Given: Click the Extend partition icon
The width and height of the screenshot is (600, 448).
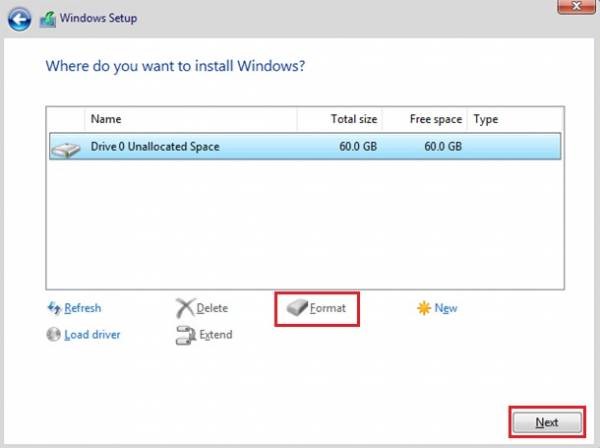Looking at the screenshot, I should pos(186,335).
